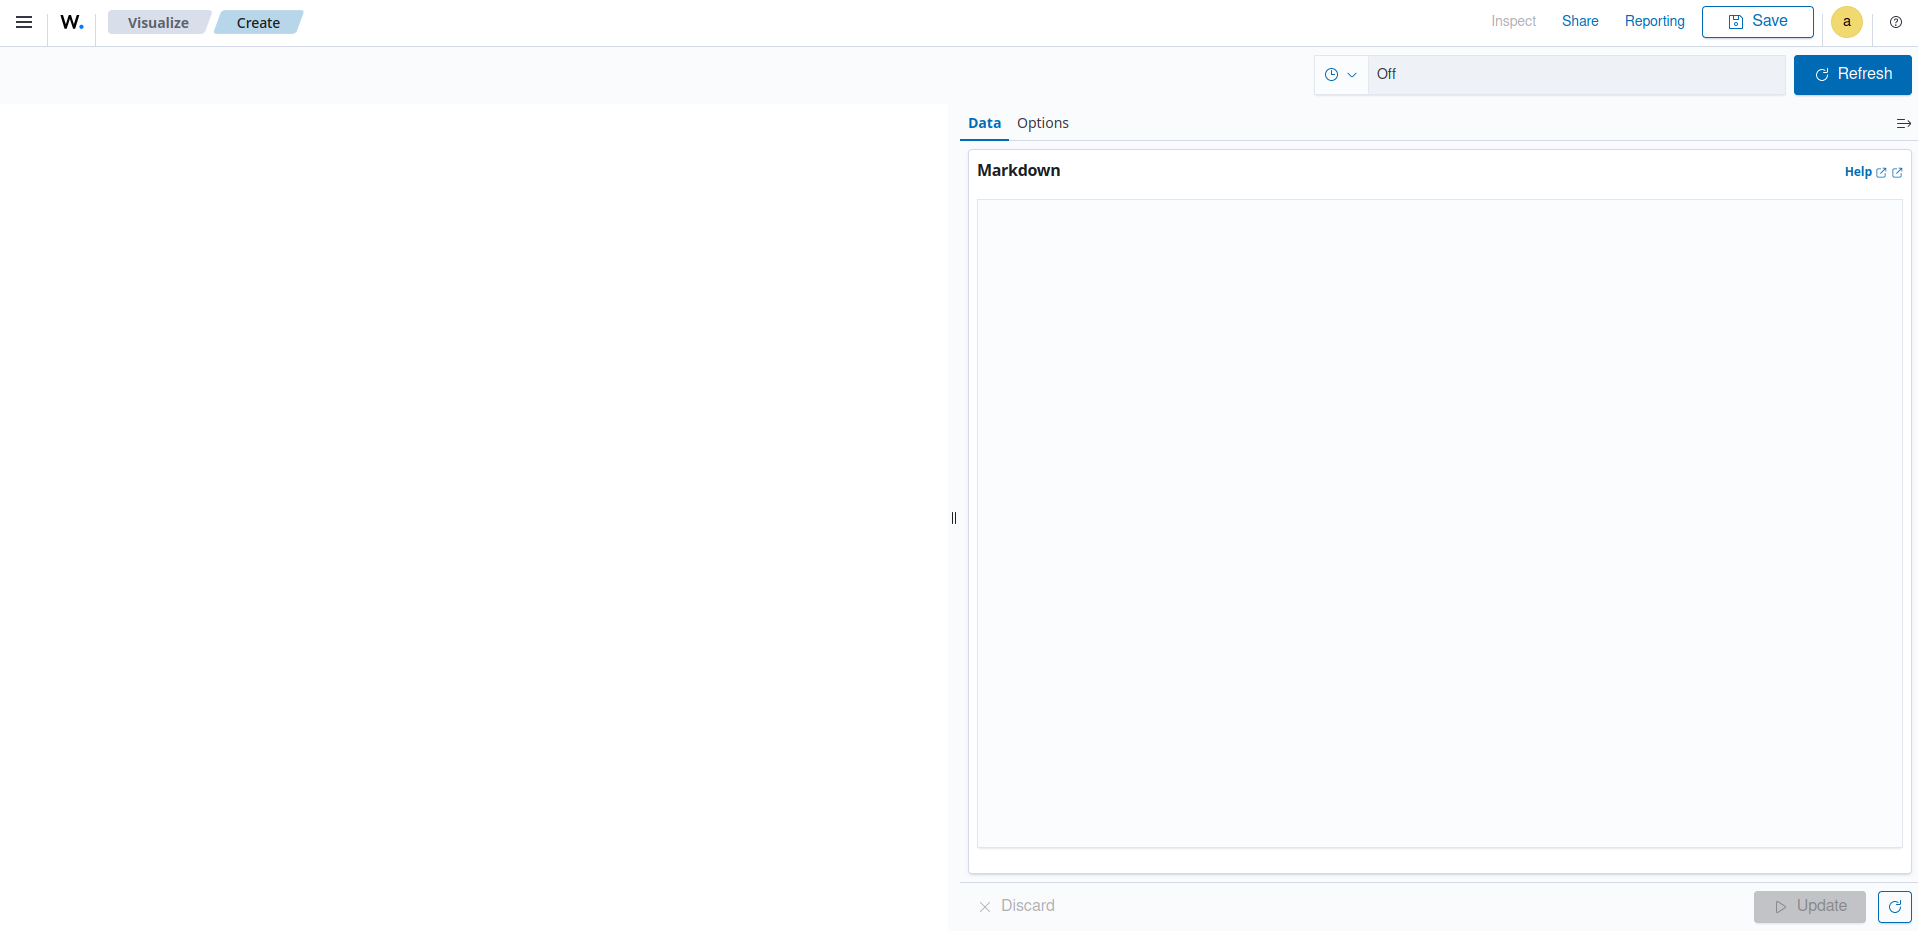
Task: Toggle auto apply changes icon
Action: click(1894, 906)
